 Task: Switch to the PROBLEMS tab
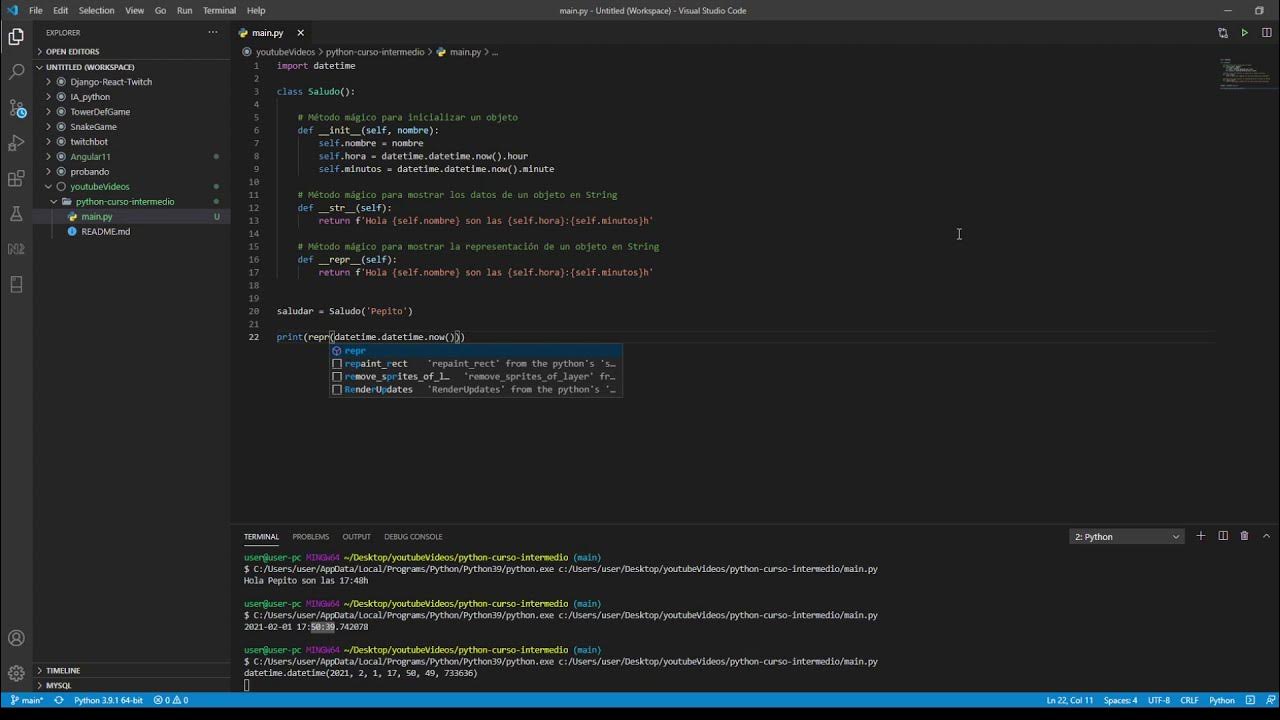tap(310, 537)
